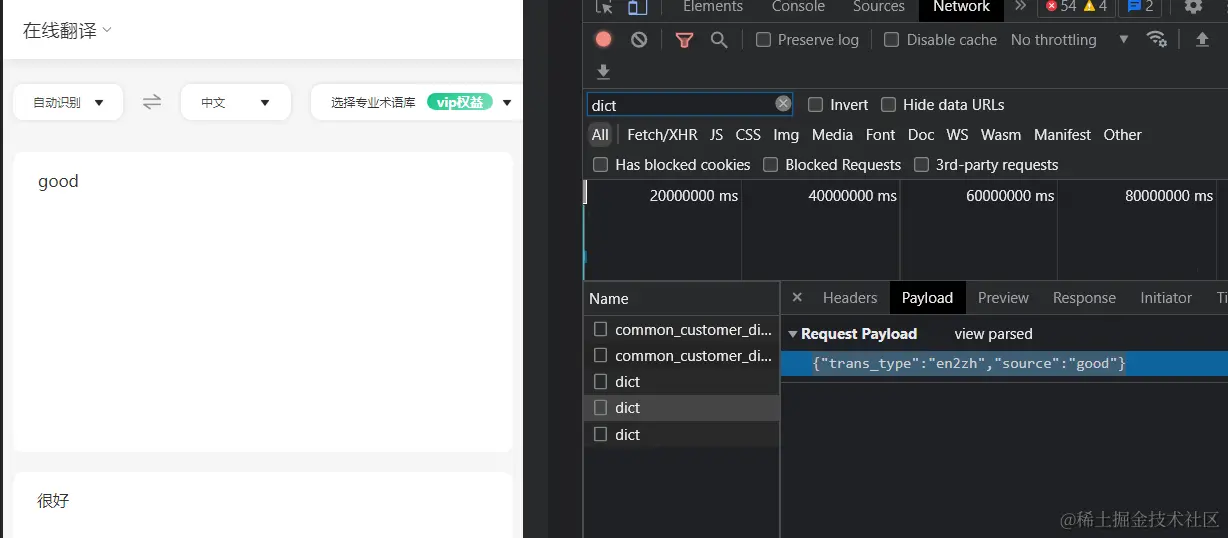The image size is (1228, 538).
Task: Open 选择专业术语库 dropdown
Action: point(416,102)
